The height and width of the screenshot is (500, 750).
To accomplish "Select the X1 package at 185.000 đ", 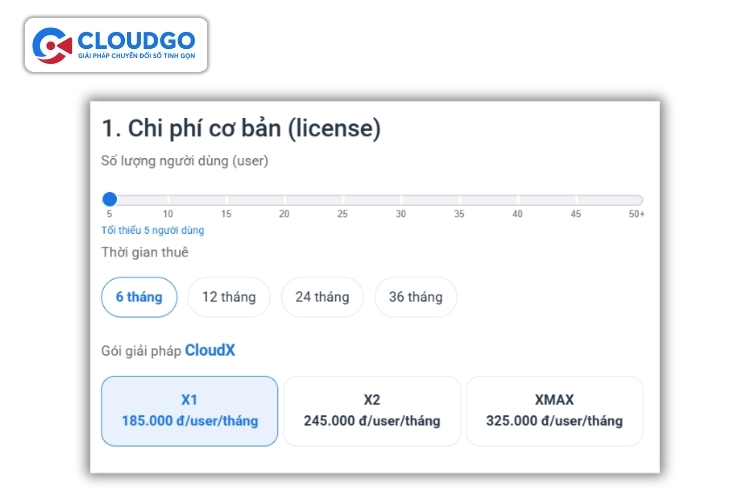I will [190, 410].
